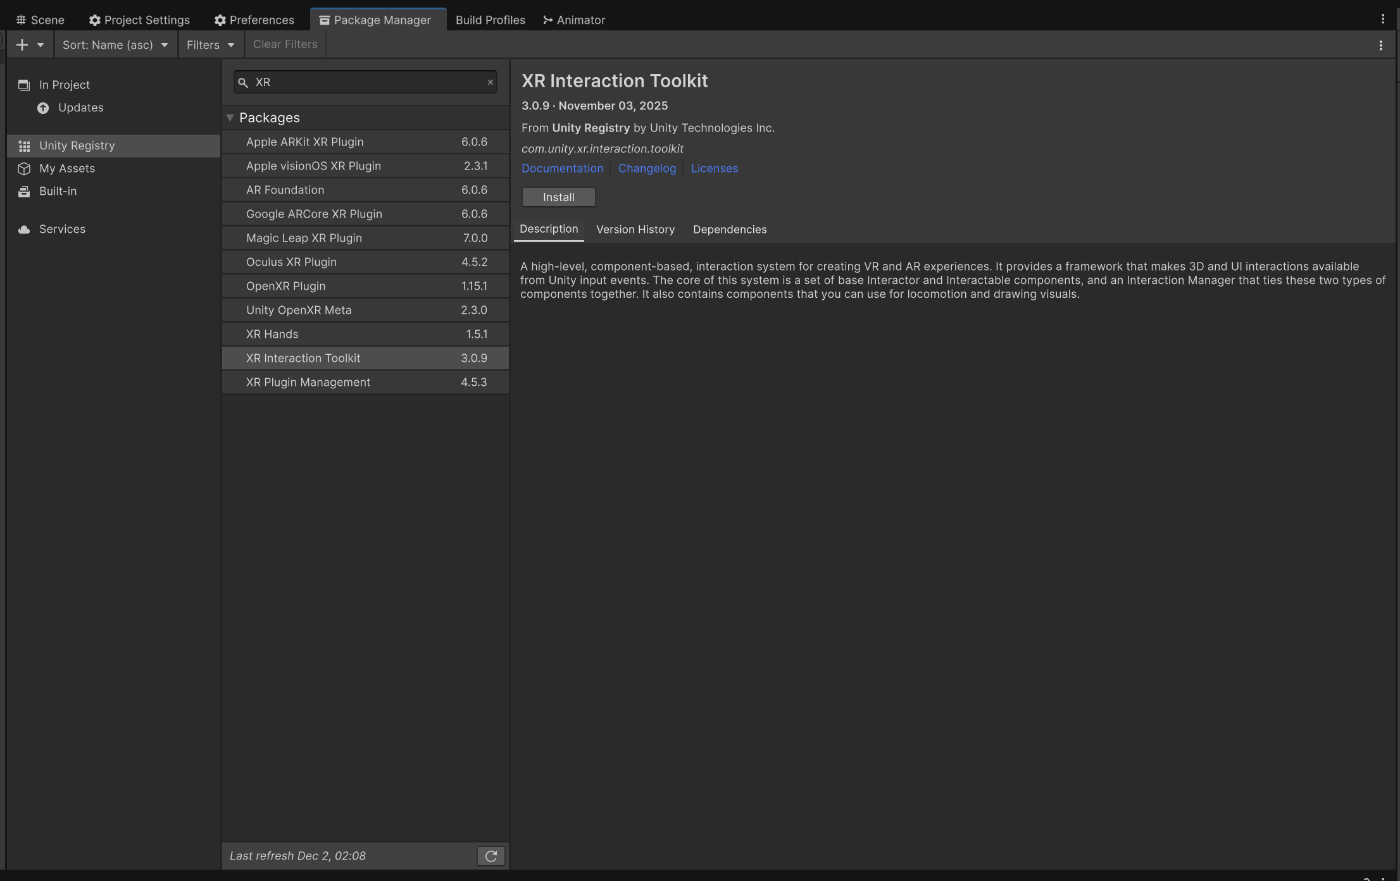1400x881 pixels.
Task: Click the search field containing XR
Action: click(x=365, y=82)
